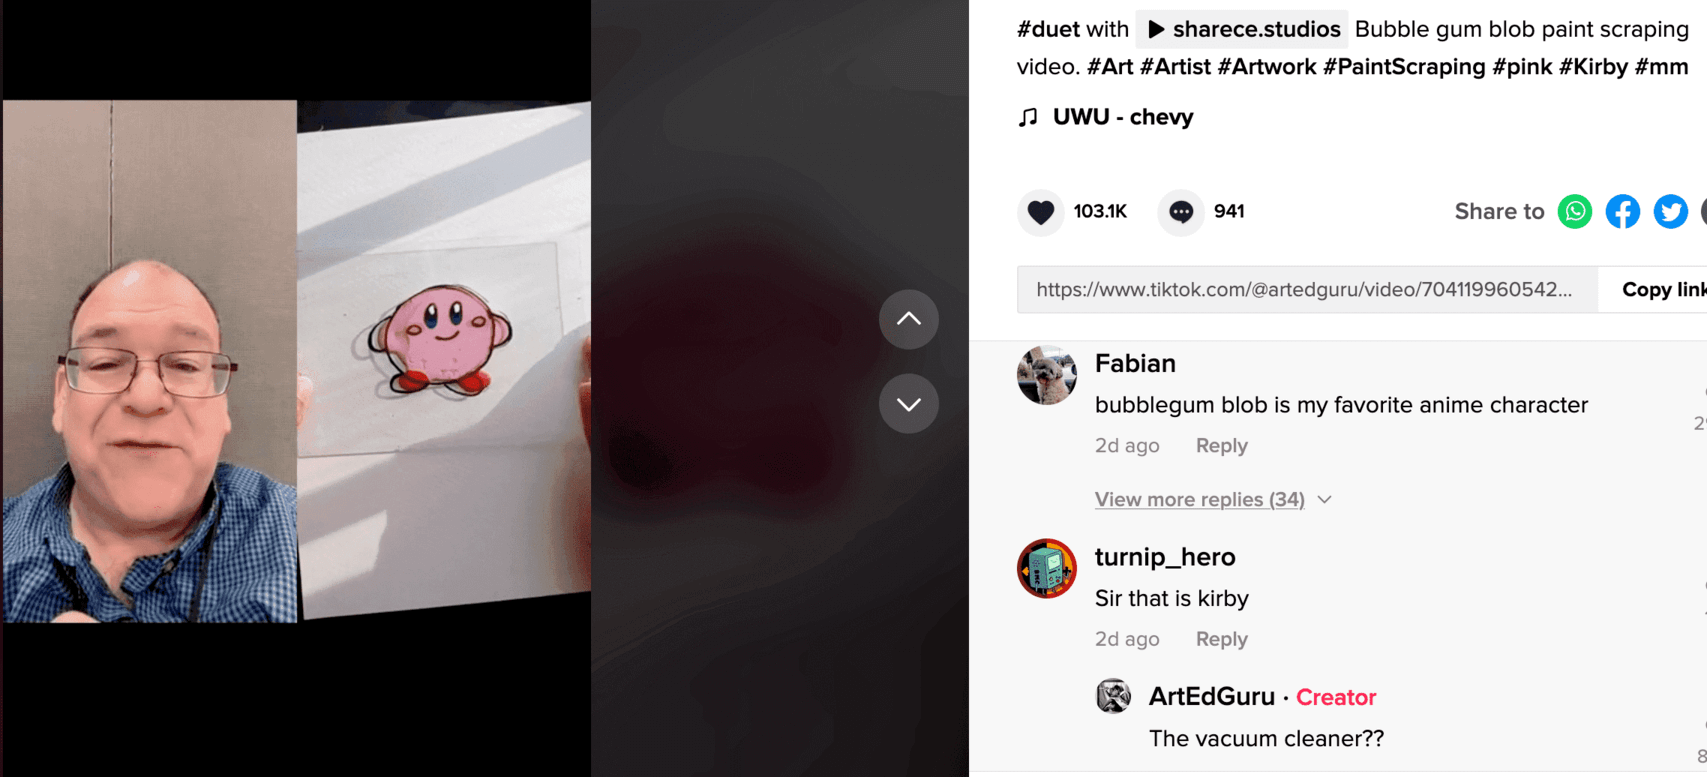Share to Twitter

pos(1670,212)
